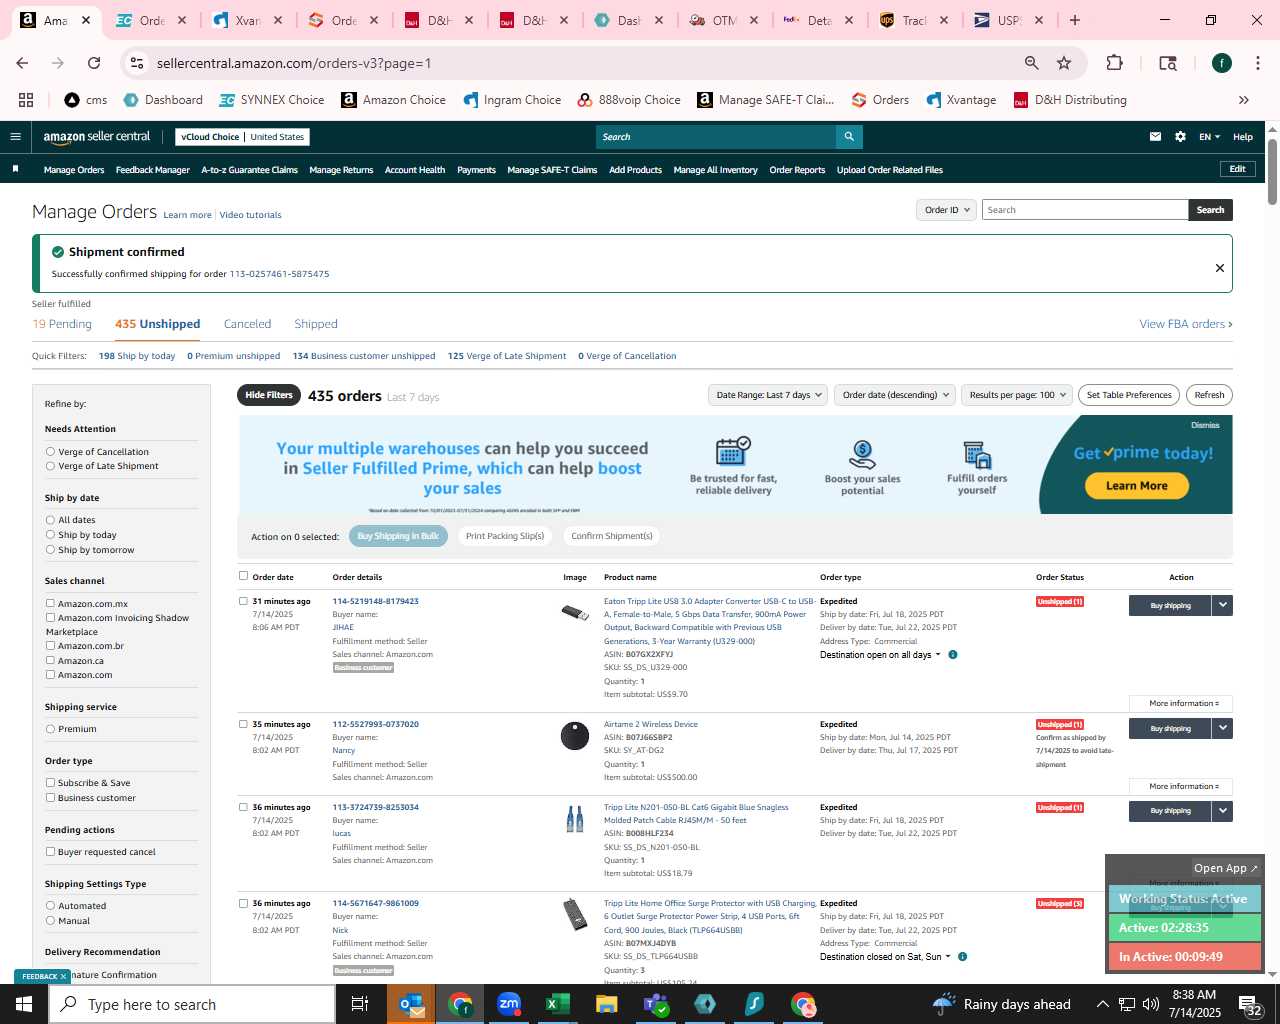
Task: Open the Windows Start menu
Action: pos(24,1004)
